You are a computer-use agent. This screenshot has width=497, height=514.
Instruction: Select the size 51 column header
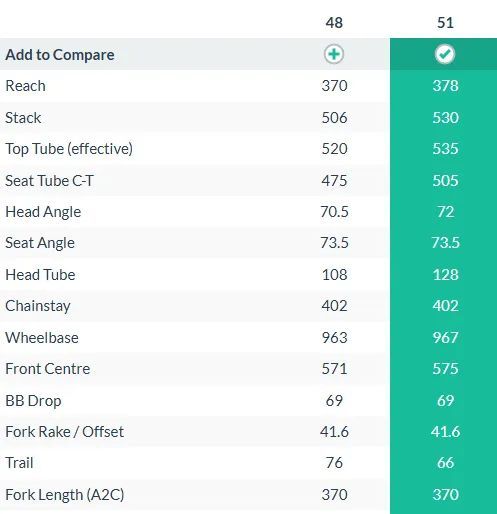click(x=445, y=23)
